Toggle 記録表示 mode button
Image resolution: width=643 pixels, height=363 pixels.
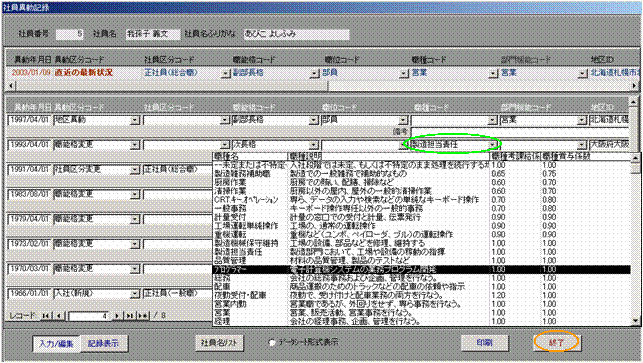click(x=103, y=343)
